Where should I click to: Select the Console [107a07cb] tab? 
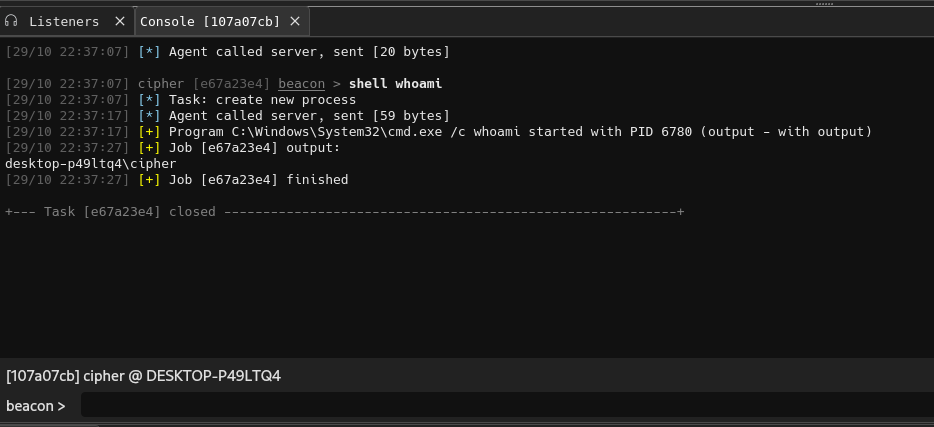click(210, 21)
